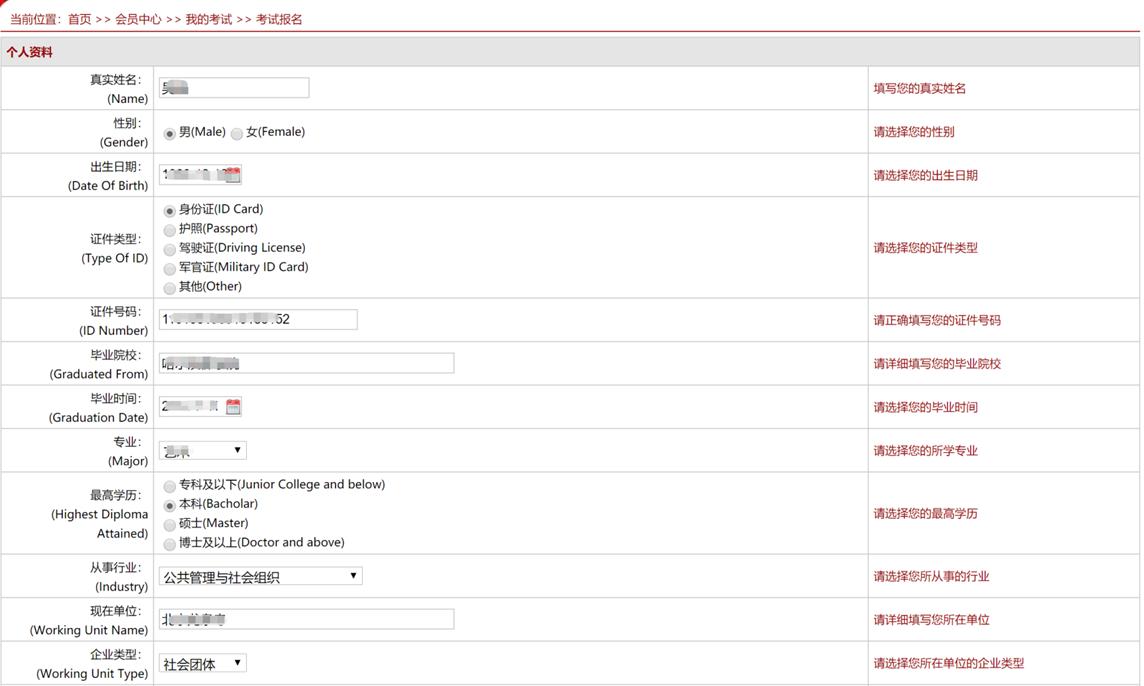
Task: Open the 从事行业 Industry dropdown
Action: point(260,576)
